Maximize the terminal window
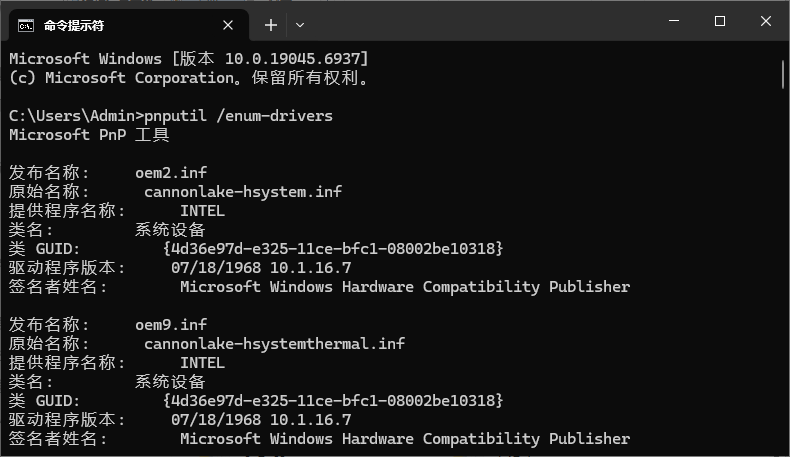The width and height of the screenshot is (790, 457). click(x=719, y=22)
